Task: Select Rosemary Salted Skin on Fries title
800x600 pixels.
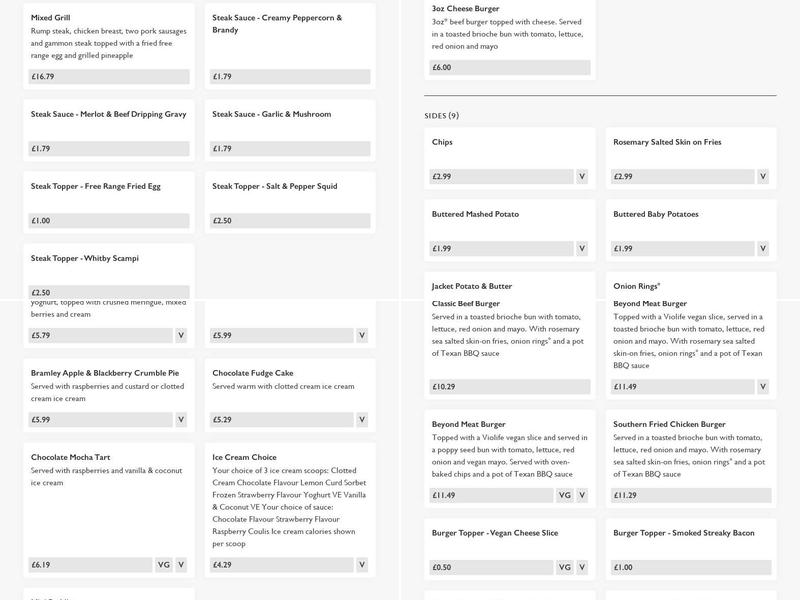Action: (667, 142)
